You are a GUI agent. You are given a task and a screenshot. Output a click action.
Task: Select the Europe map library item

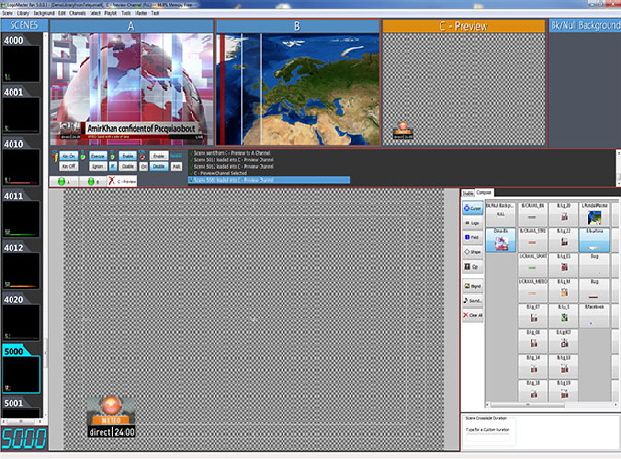pos(594,214)
